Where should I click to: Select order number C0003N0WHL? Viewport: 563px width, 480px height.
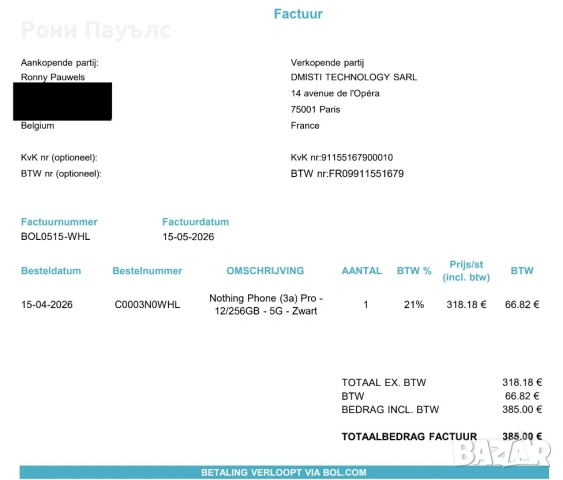147,304
